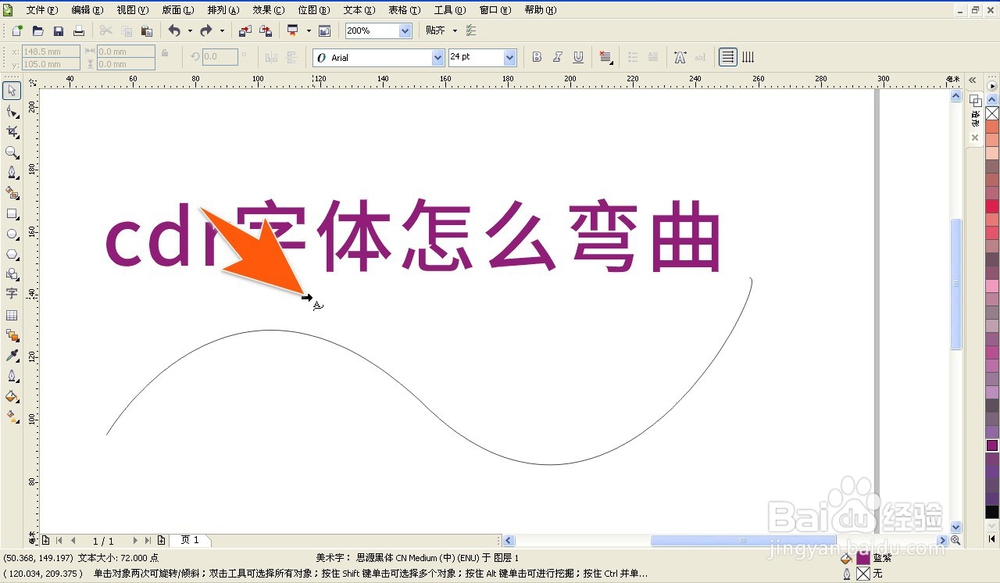Open the zoom level 200% dropdown

(x=404, y=31)
